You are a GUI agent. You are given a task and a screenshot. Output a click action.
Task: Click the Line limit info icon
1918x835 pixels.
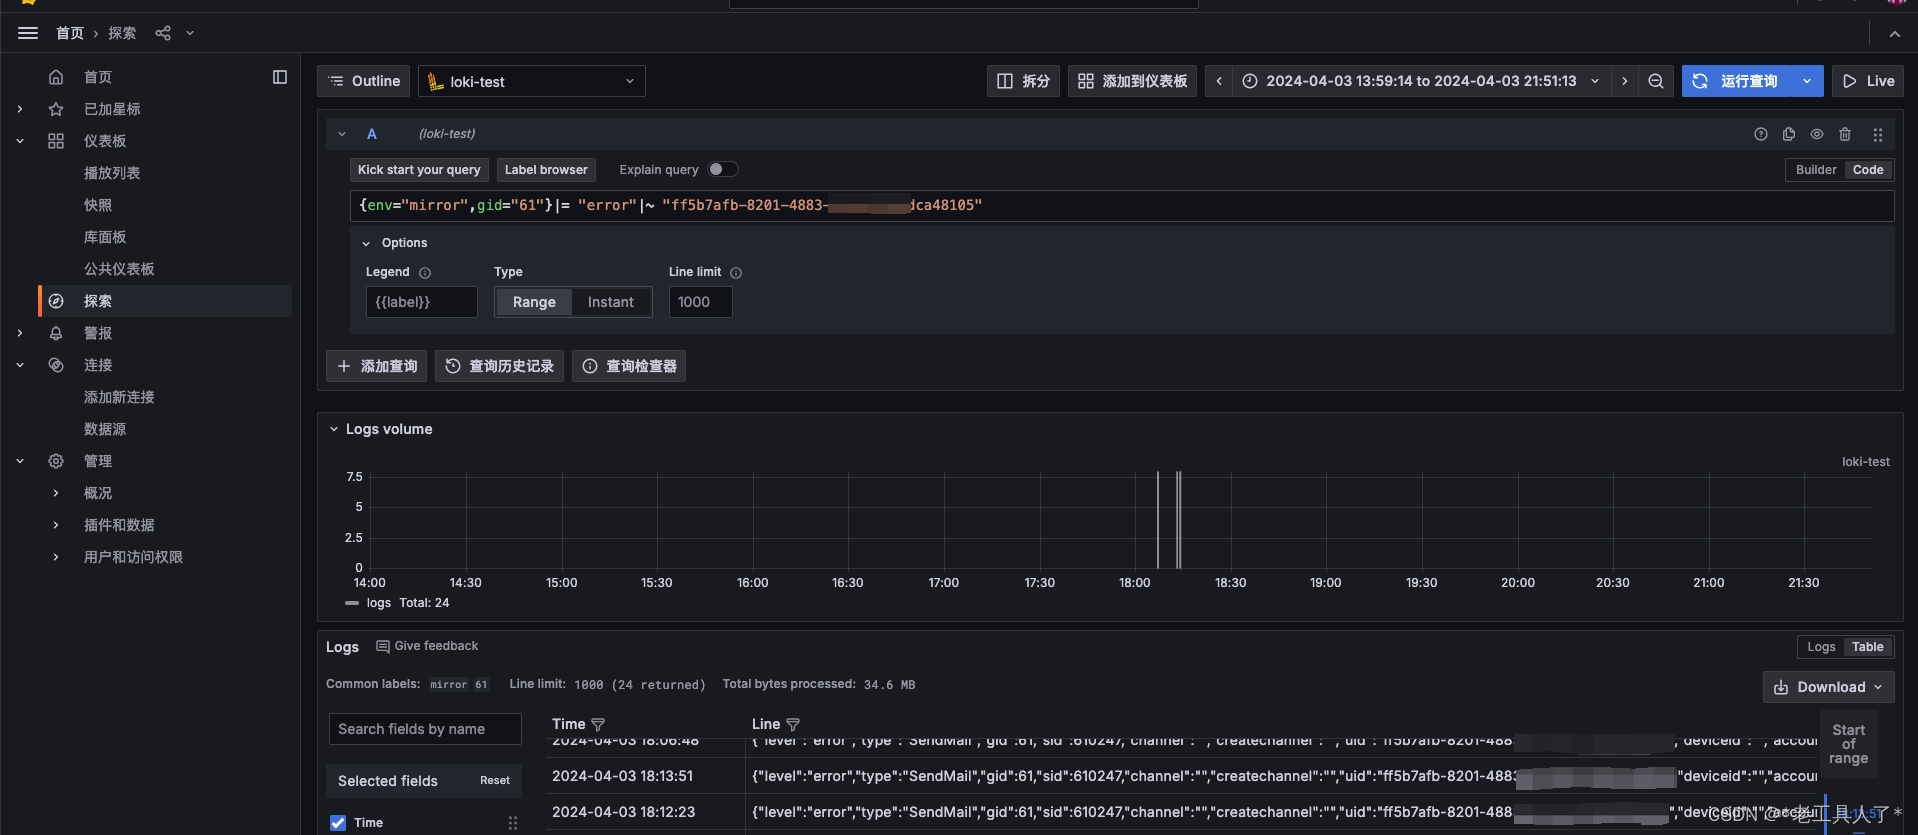pyautogui.click(x=736, y=273)
